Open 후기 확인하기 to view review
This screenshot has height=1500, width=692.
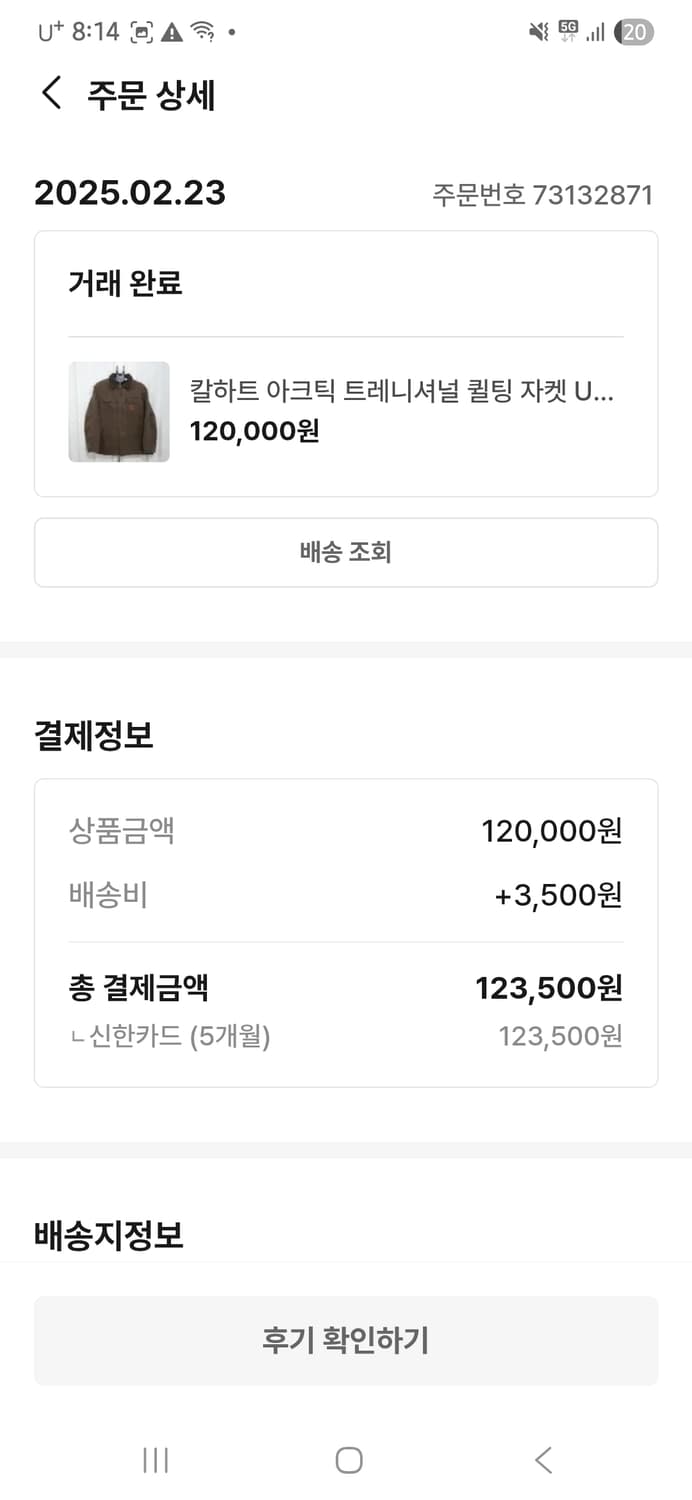[x=346, y=1340]
